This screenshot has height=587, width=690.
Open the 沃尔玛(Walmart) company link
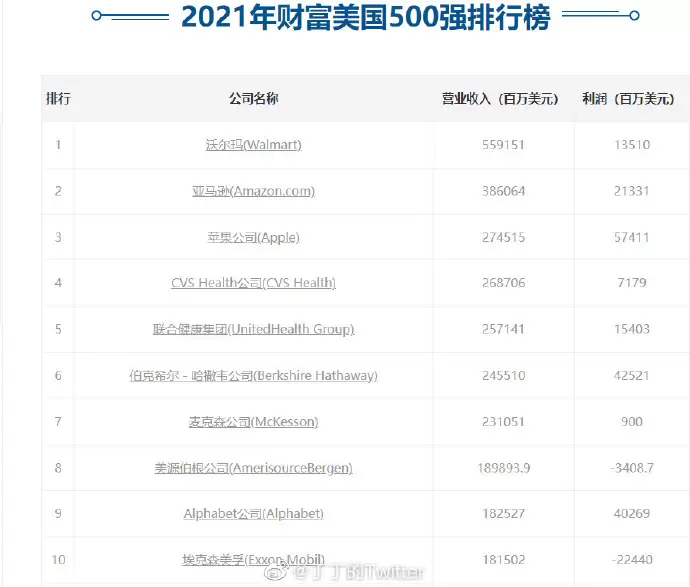253,145
